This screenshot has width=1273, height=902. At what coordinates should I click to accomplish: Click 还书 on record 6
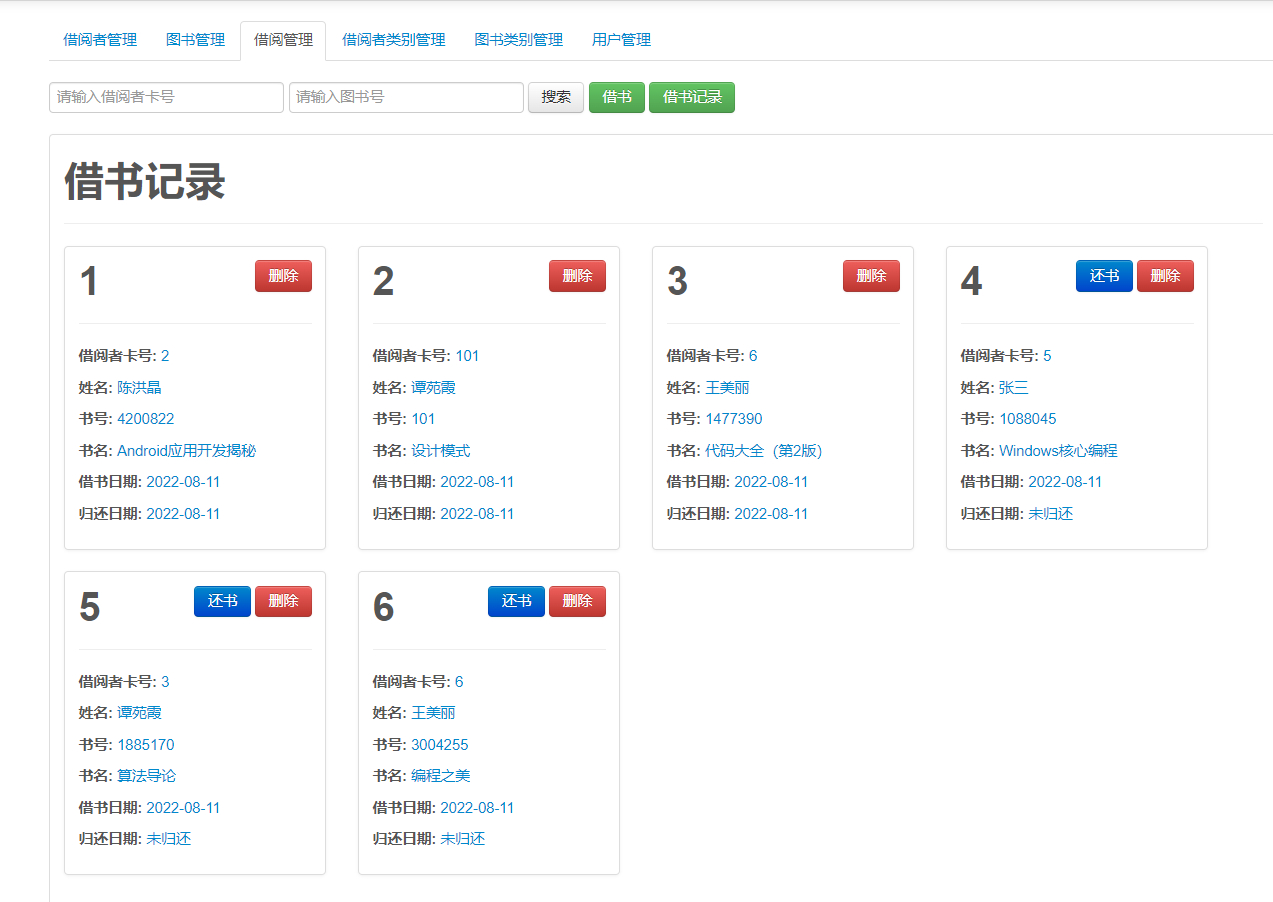(x=516, y=601)
